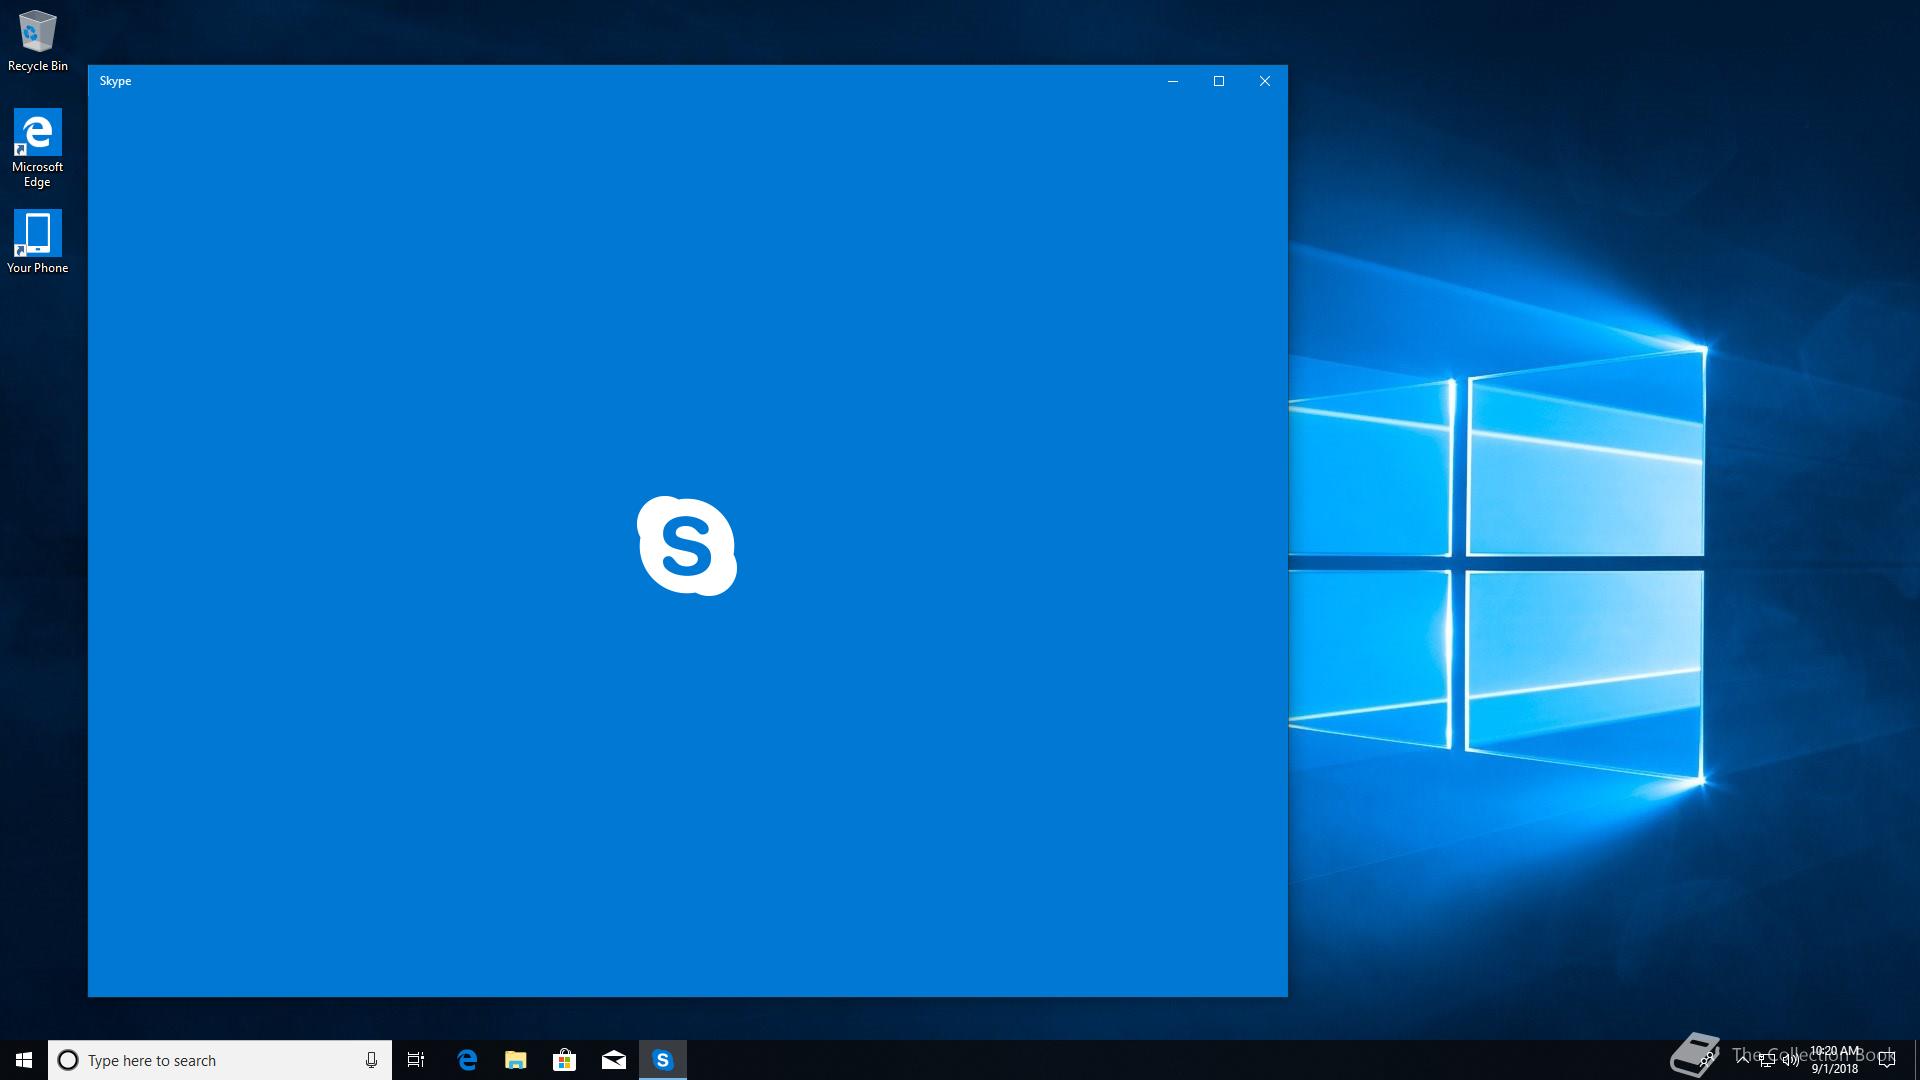The image size is (1920, 1080).
Task: Activate the search microphone icon
Action: point(371,1060)
